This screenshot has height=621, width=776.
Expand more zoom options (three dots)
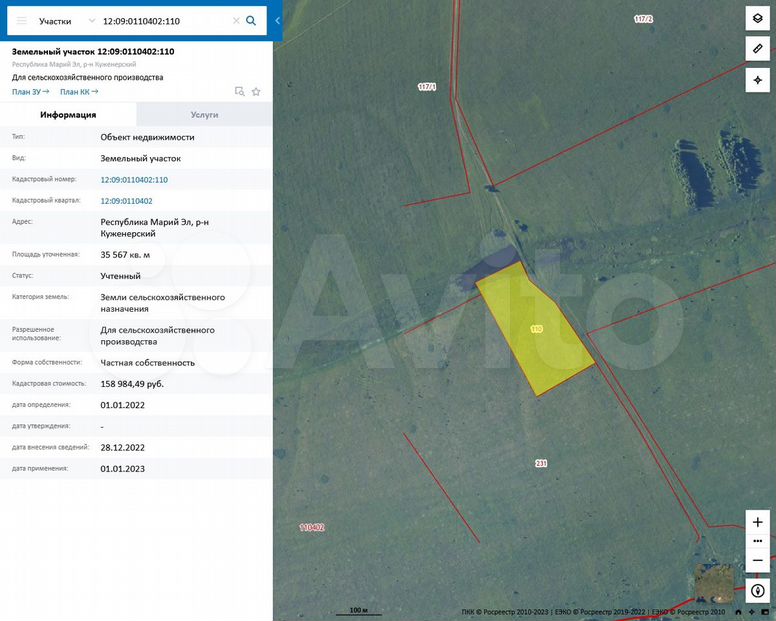point(757,541)
